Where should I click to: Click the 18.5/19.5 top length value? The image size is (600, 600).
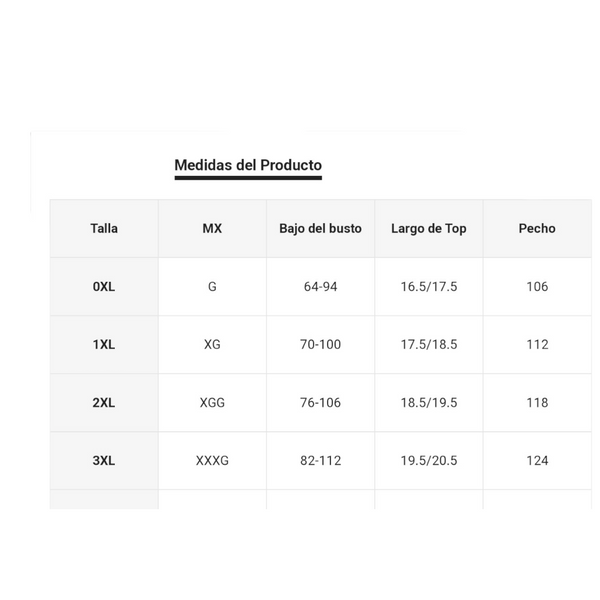[429, 402]
